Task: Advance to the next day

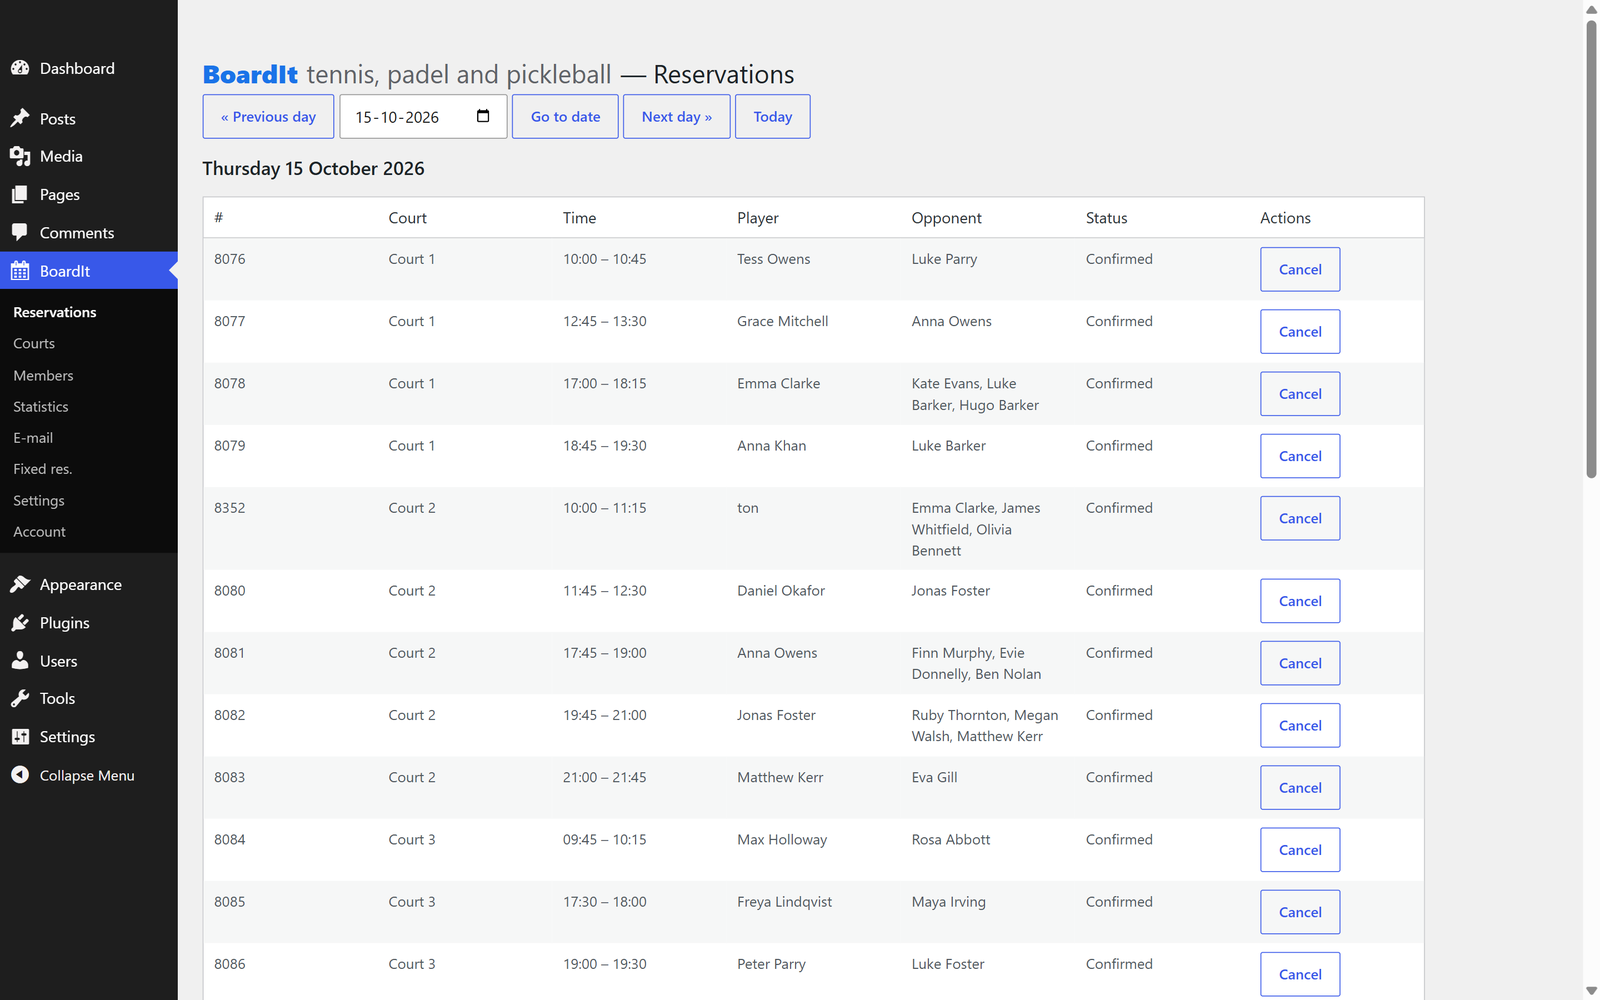Action: (676, 116)
